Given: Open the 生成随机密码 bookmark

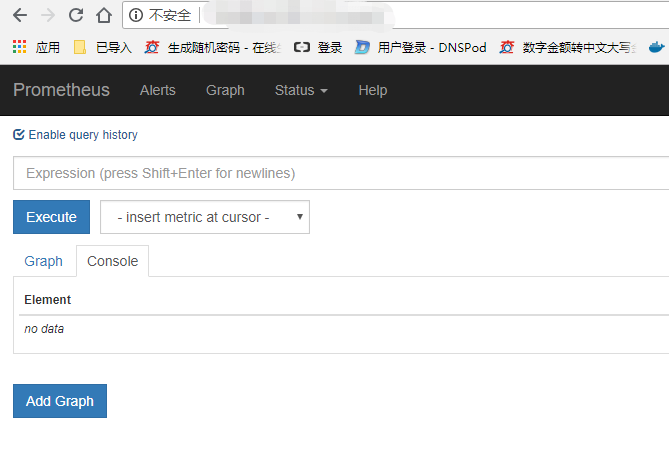Looking at the screenshot, I should coord(212,47).
